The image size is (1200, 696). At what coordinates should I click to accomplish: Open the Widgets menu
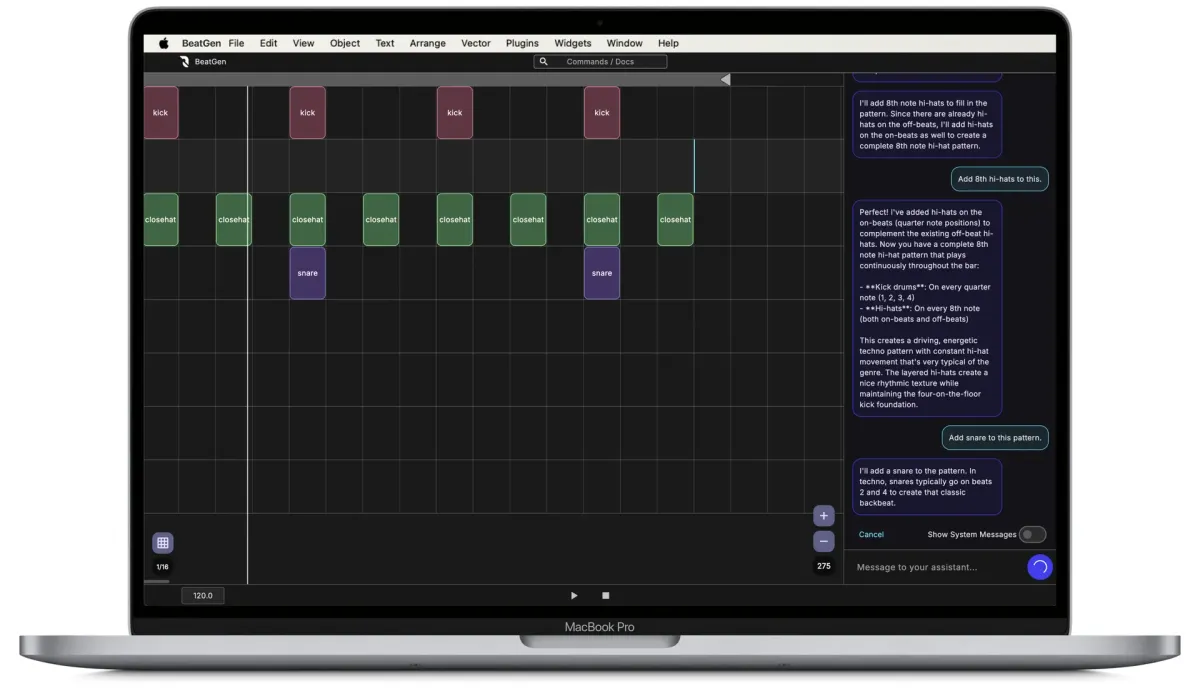(572, 43)
